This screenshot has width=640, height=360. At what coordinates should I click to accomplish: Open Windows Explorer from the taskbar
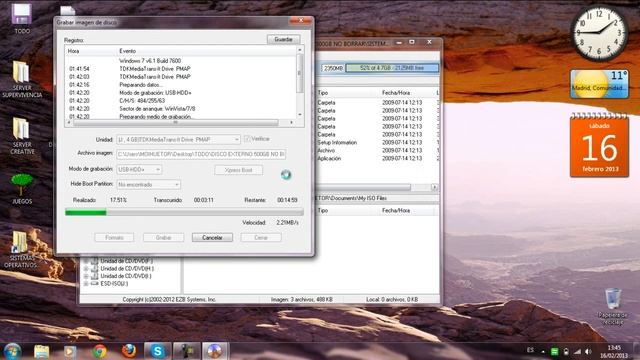(42, 351)
